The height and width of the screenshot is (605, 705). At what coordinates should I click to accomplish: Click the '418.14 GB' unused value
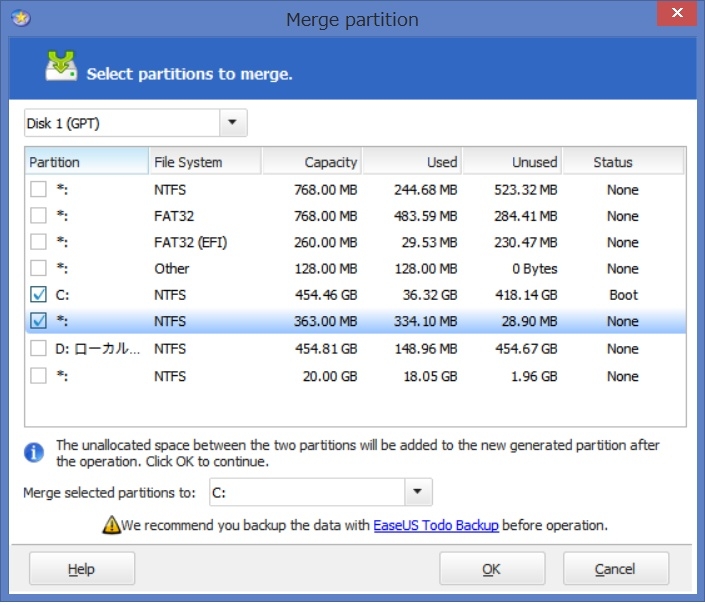click(526, 295)
